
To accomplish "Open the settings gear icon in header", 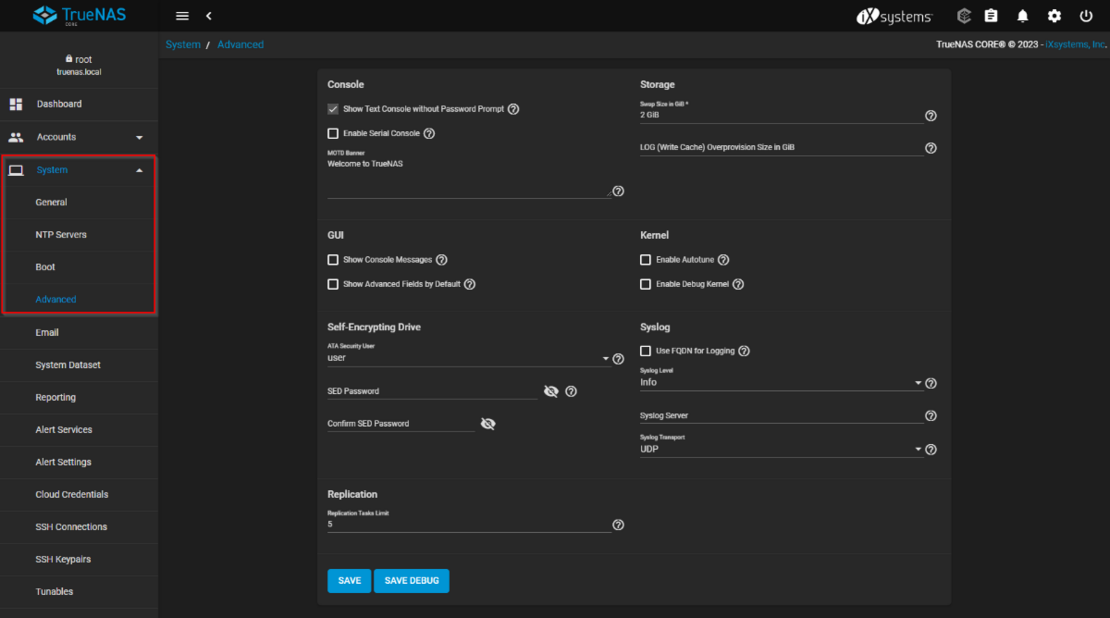I will [x=1054, y=16].
